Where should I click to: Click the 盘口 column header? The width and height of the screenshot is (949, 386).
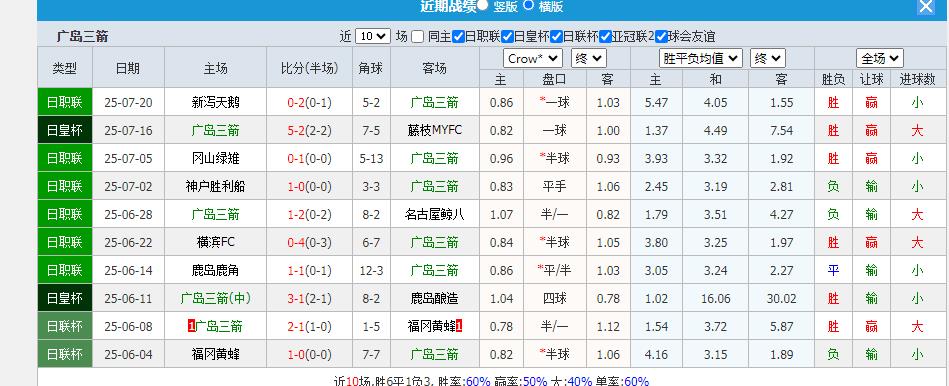555,79
